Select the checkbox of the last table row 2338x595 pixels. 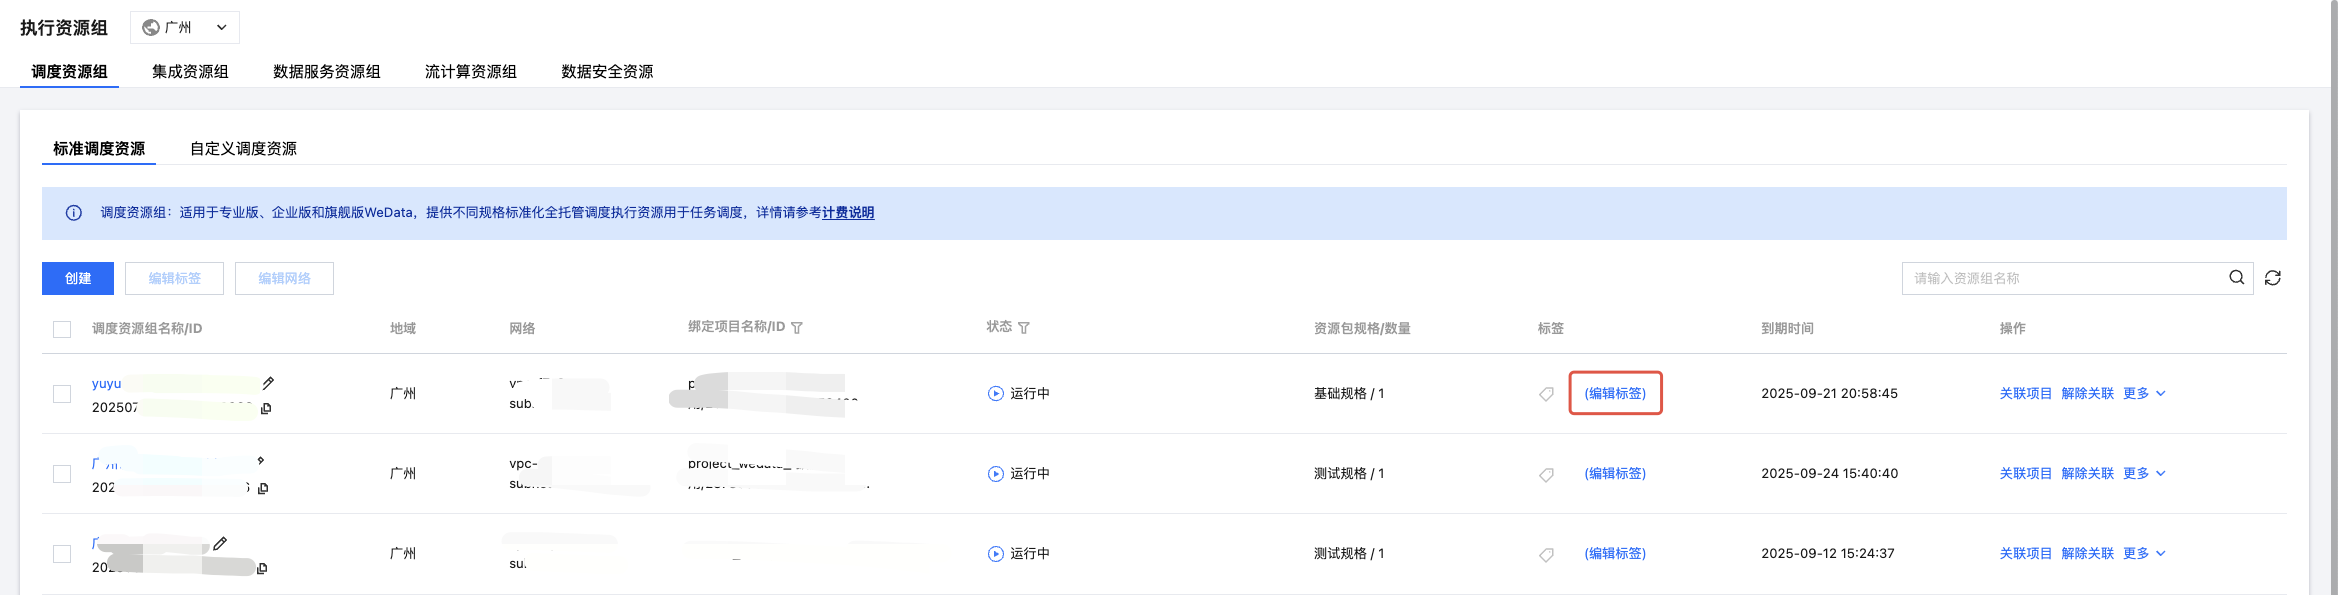[62, 554]
